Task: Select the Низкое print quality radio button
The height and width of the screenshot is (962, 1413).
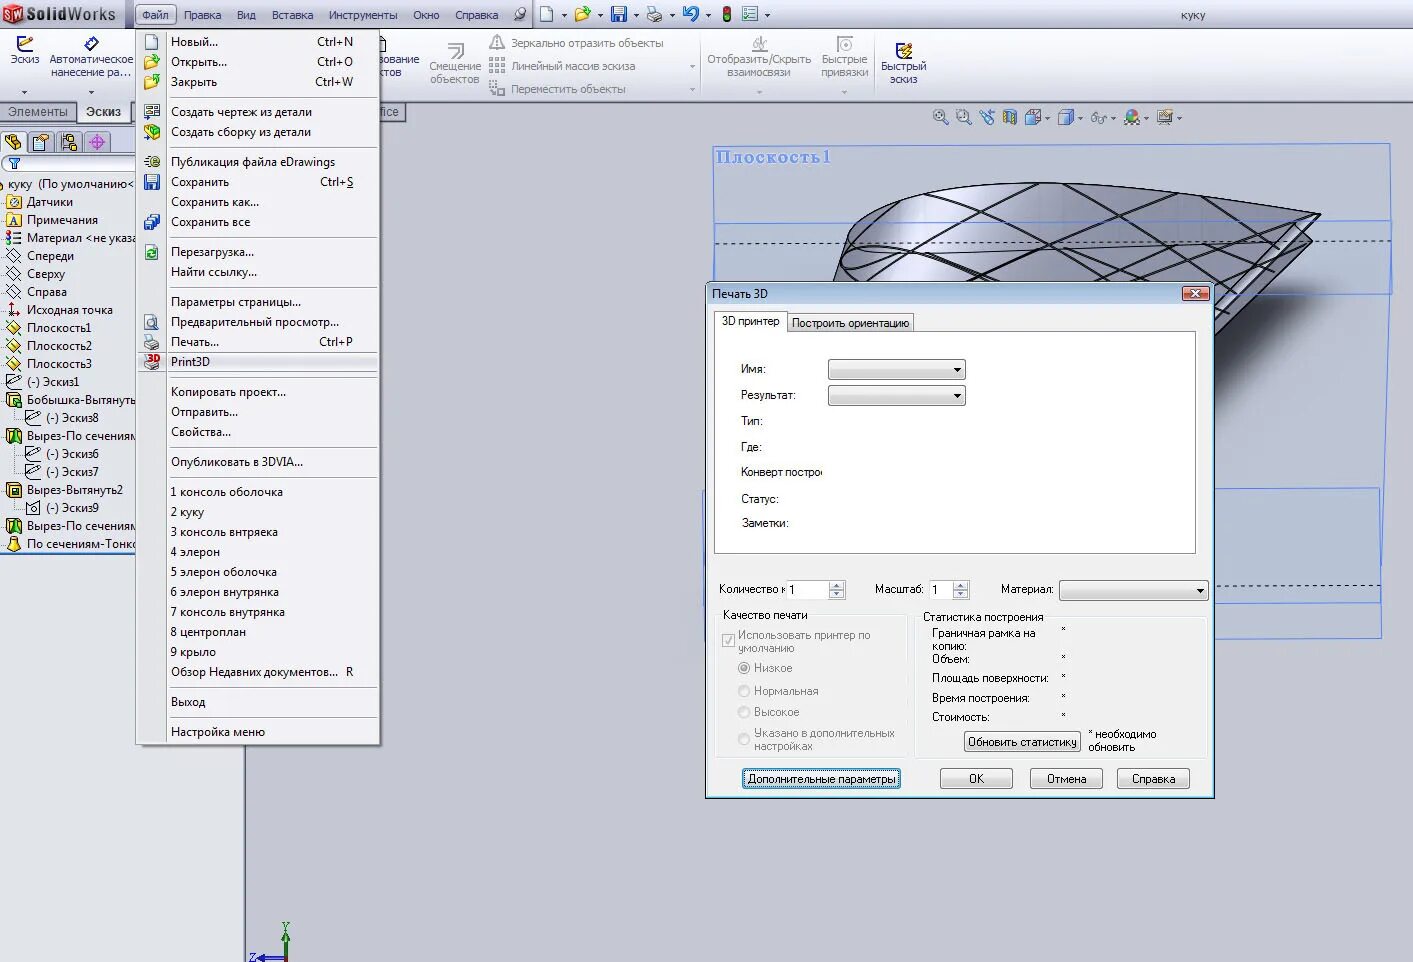Action: point(744,668)
